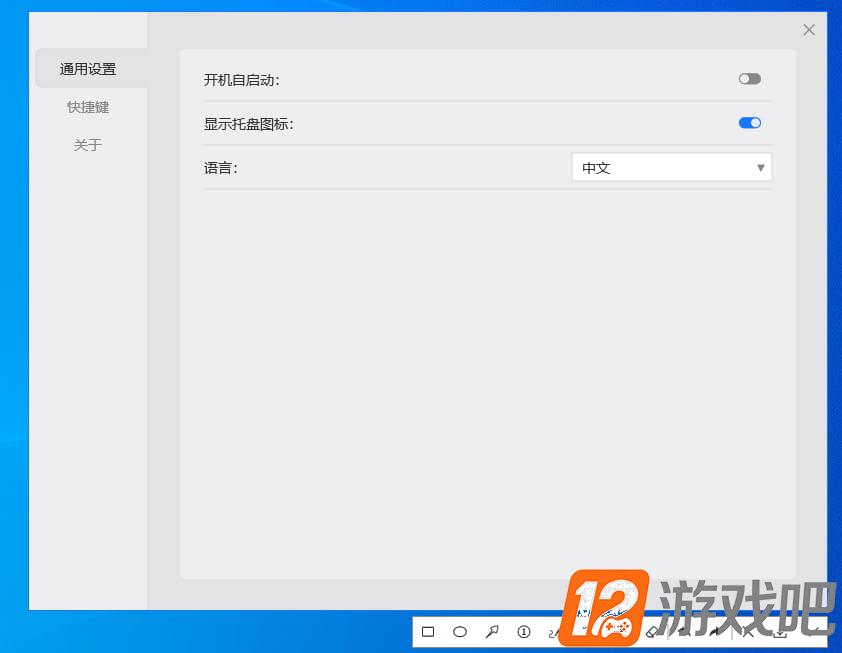Click the 开机自启动 label
Screen dimensions: 842x653
pos(242,80)
